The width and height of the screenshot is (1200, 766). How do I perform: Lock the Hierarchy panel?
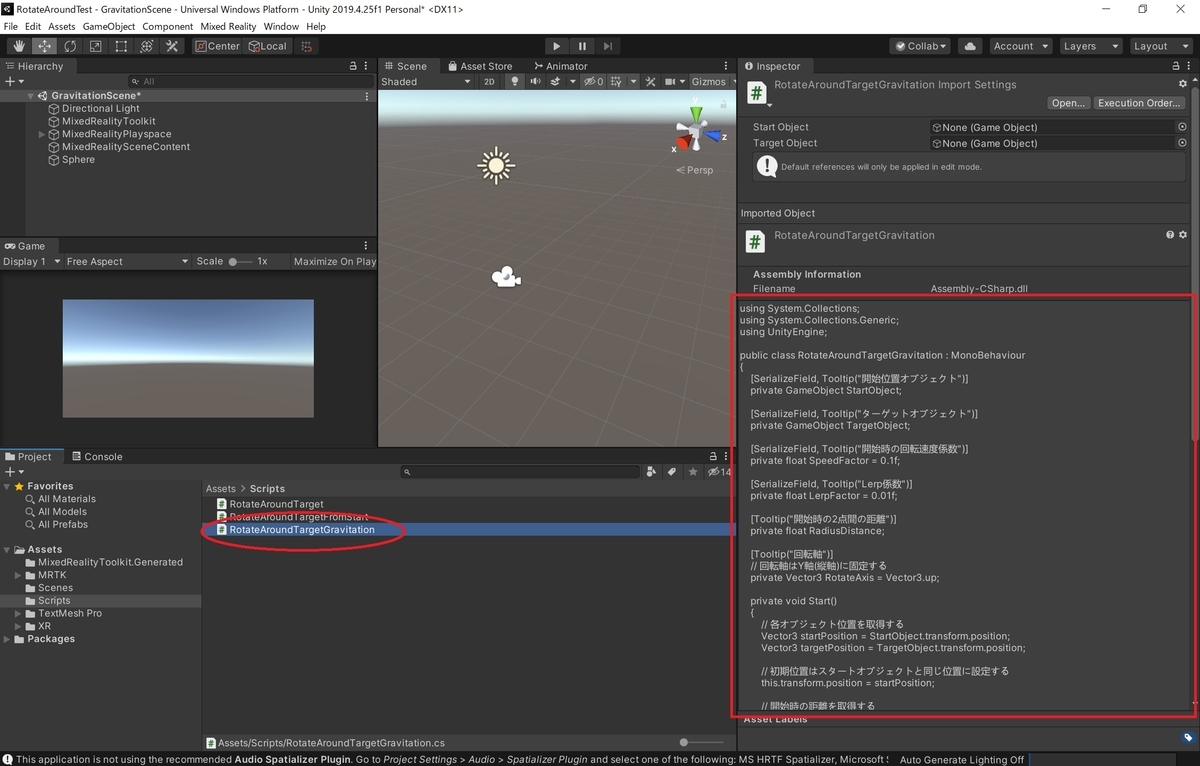pos(353,66)
